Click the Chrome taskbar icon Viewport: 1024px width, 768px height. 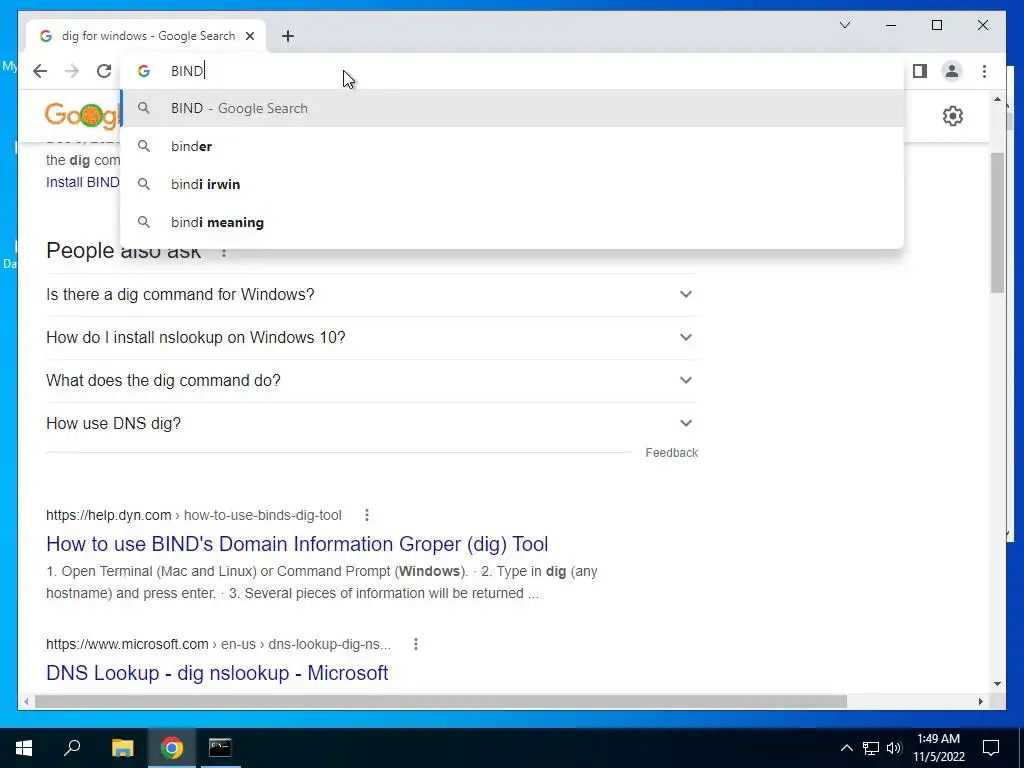[x=172, y=748]
